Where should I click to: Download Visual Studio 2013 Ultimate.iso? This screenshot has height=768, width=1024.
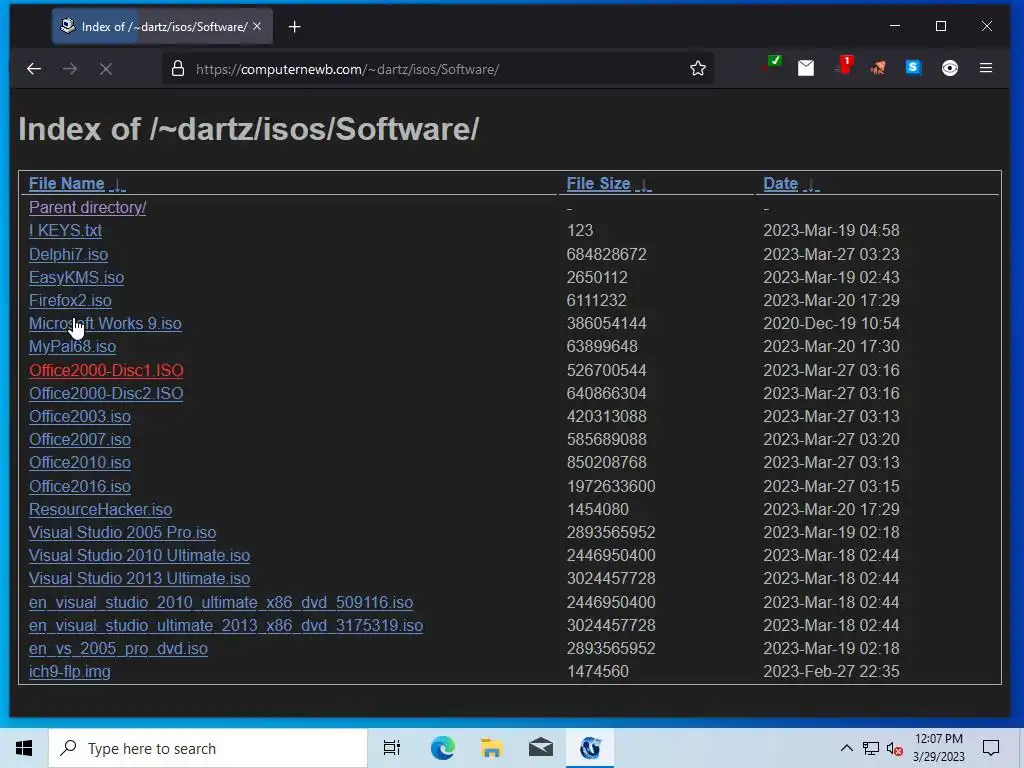pyautogui.click(x=139, y=579)
